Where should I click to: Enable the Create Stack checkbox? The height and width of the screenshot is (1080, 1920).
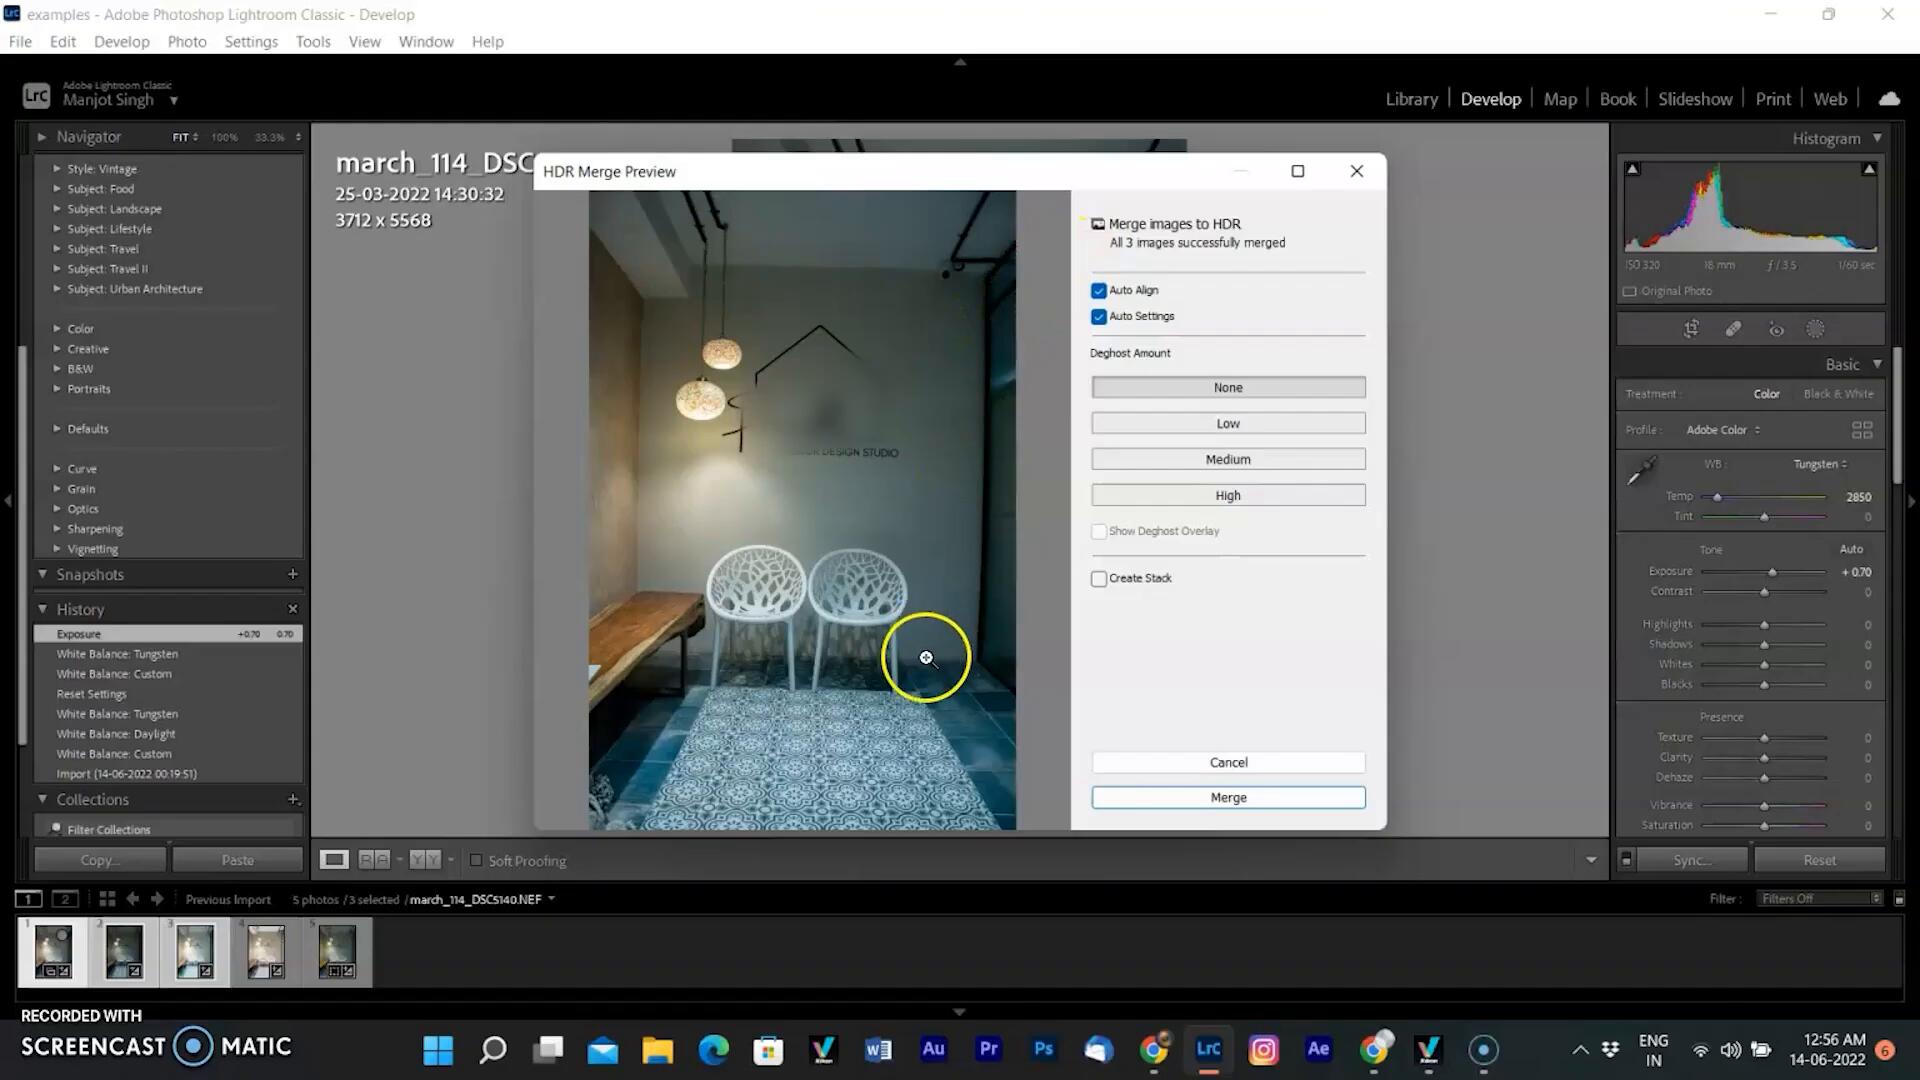1099,579
